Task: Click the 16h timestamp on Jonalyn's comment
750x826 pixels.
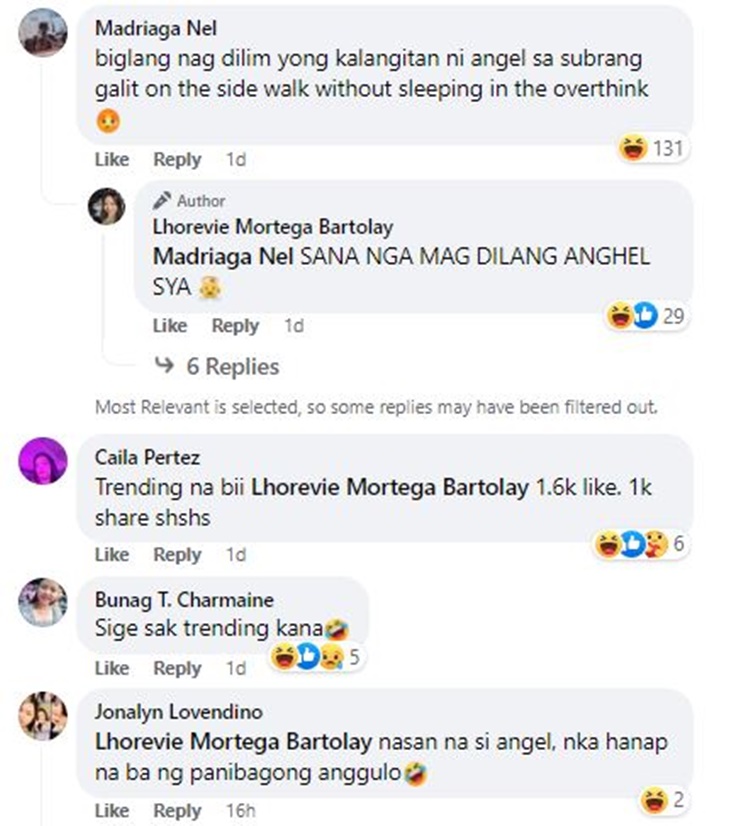Action: click(241, 810)
